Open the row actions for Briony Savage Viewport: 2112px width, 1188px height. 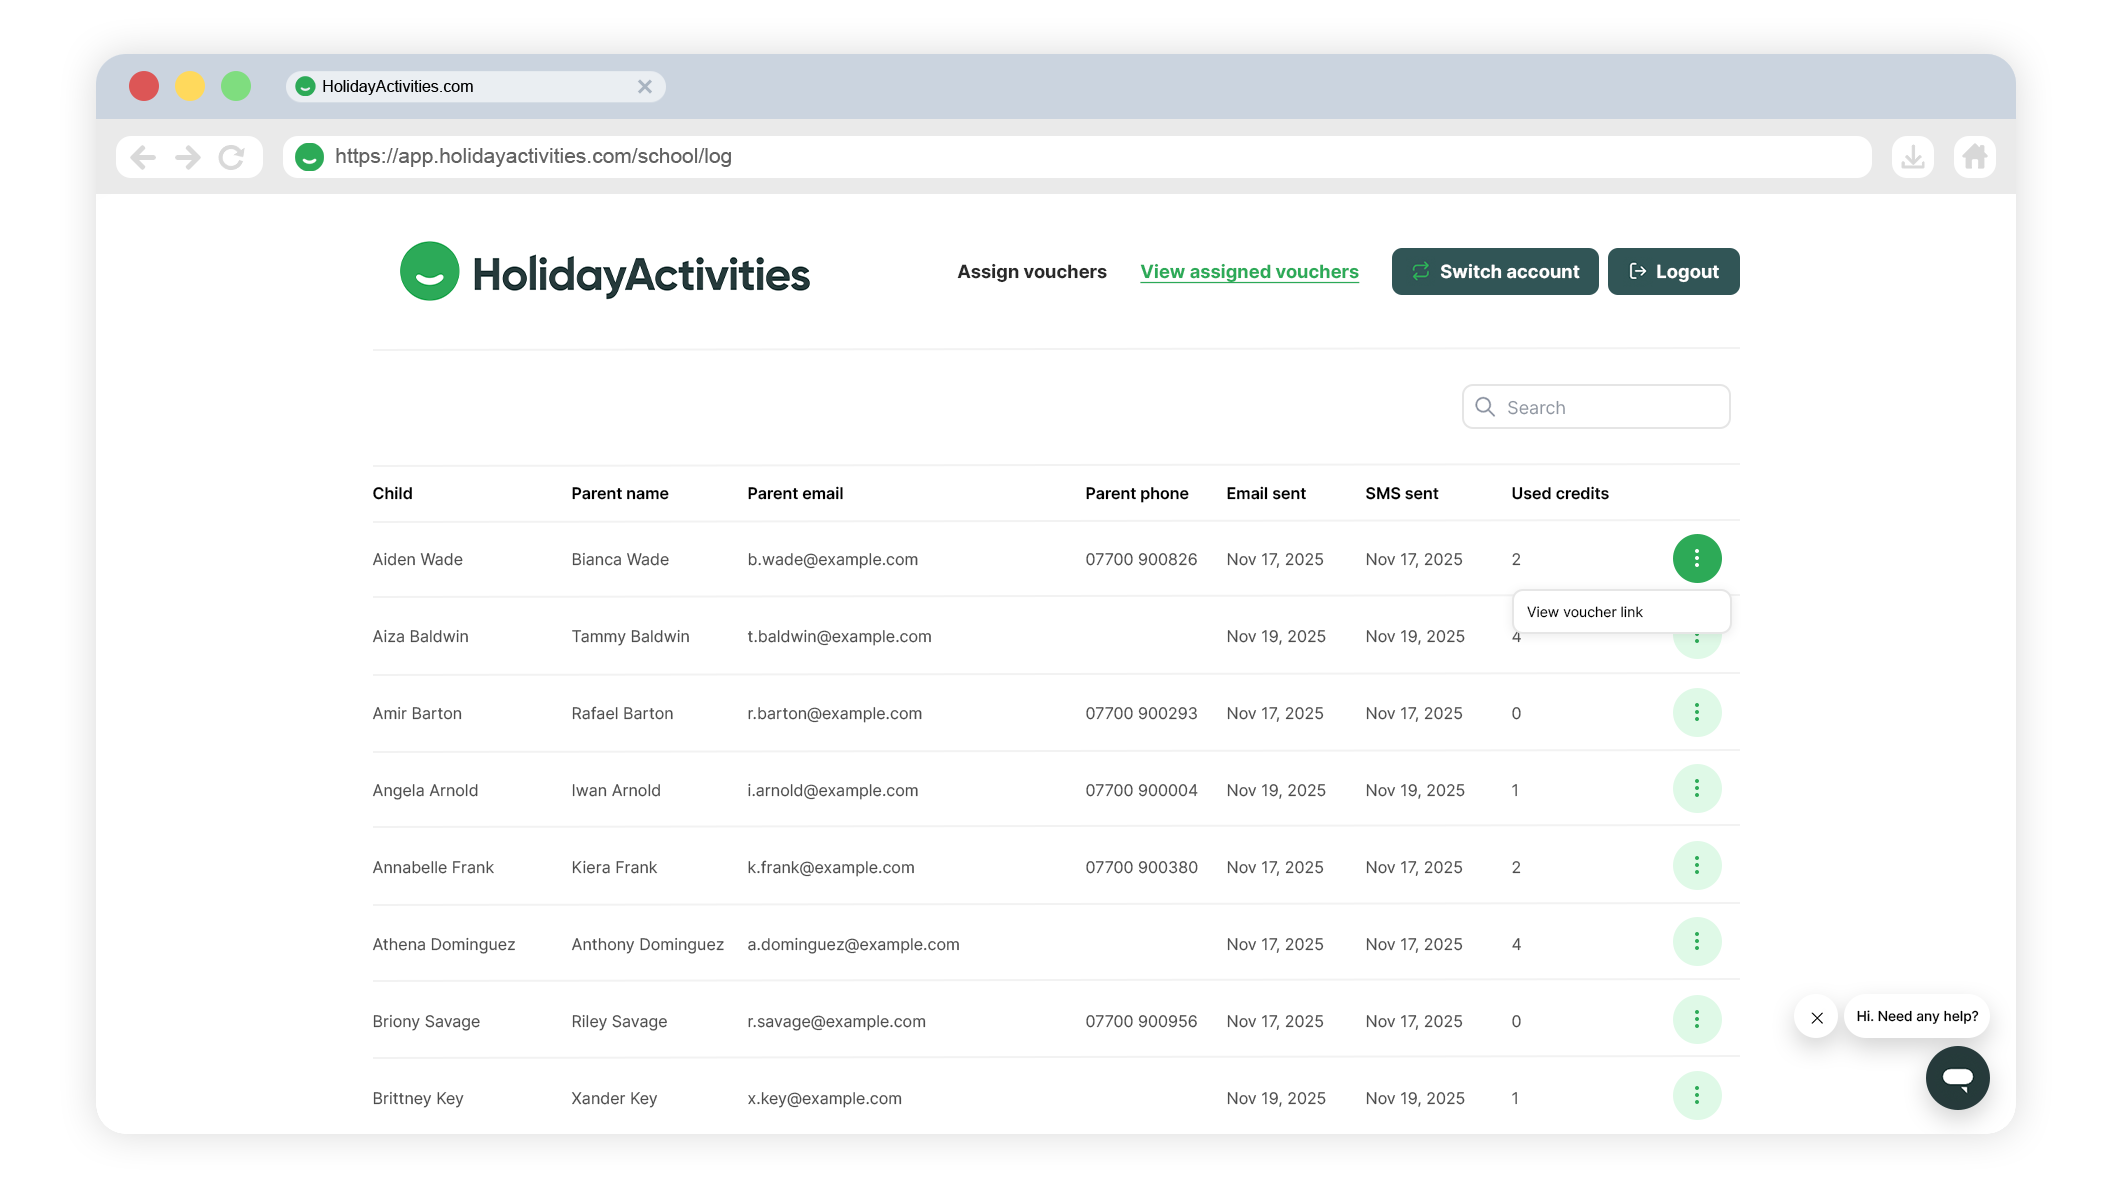1696,1020
